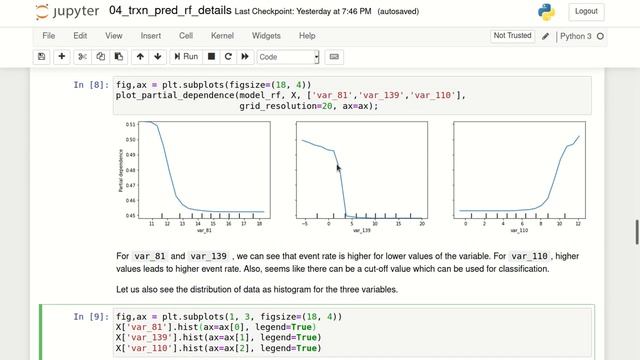Click 'Let us also see the distribution' text
The image size is (640, 360).
click(x=257, y=290)
